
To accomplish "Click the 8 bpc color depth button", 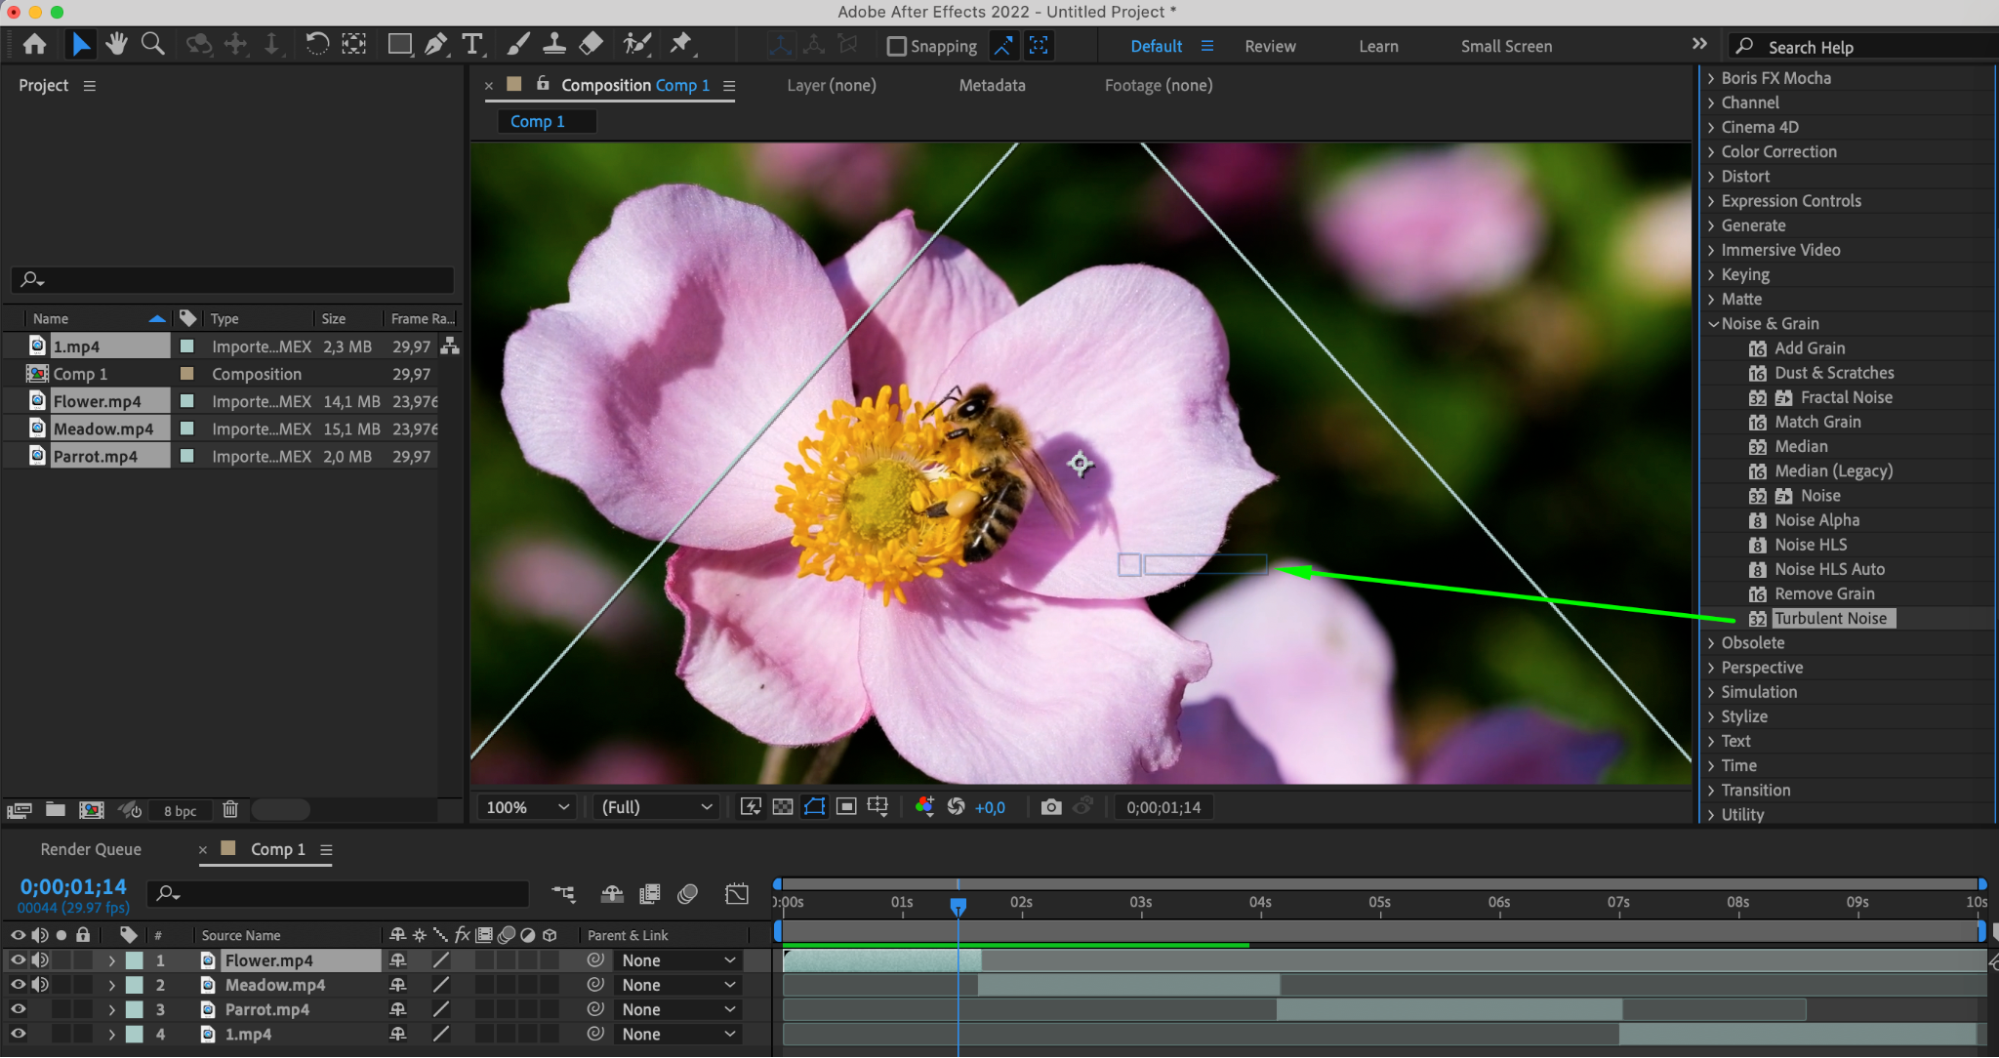I will (180, 811).
